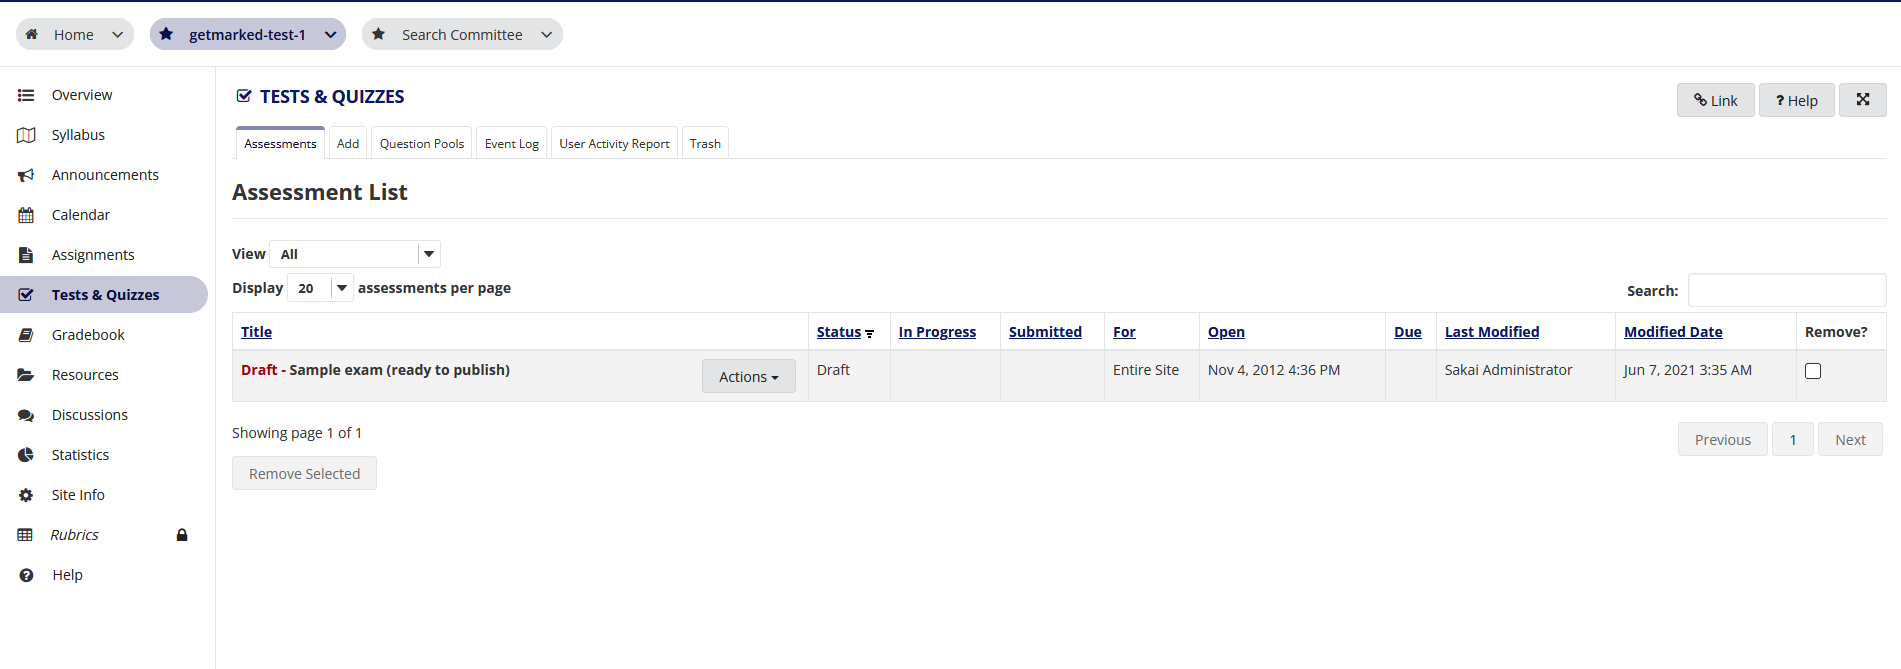This screenshot has height=669, width=1901.
Task: Click the Gradebook icon
Action: pos(26,335)
